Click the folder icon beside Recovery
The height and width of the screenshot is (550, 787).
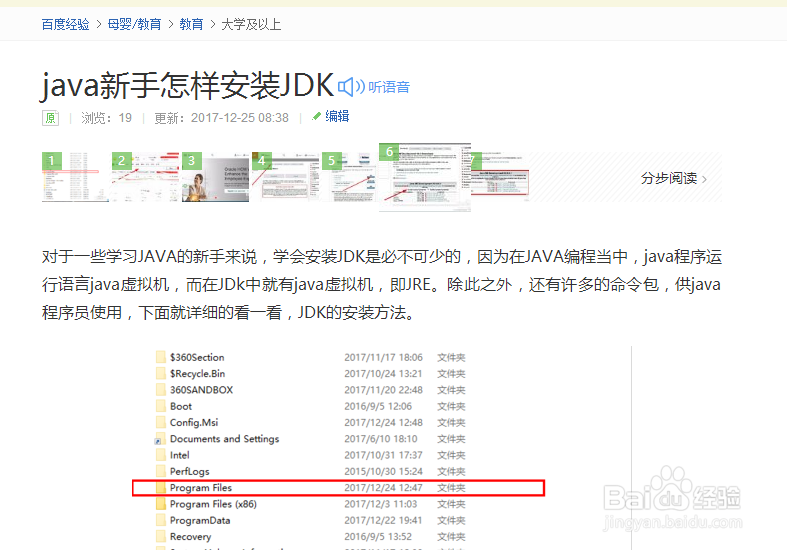click(161, 536)
